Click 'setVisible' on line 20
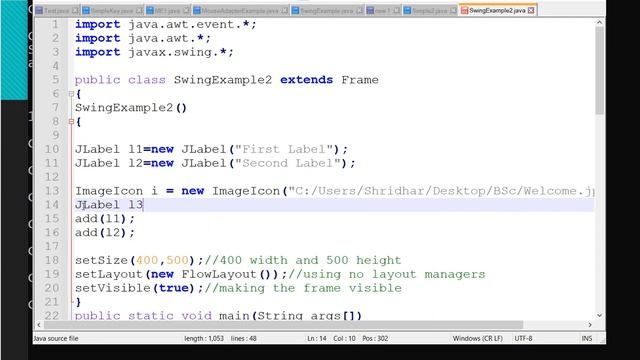The height and width of the screenshot is (360, 640). tap(113, 288)
